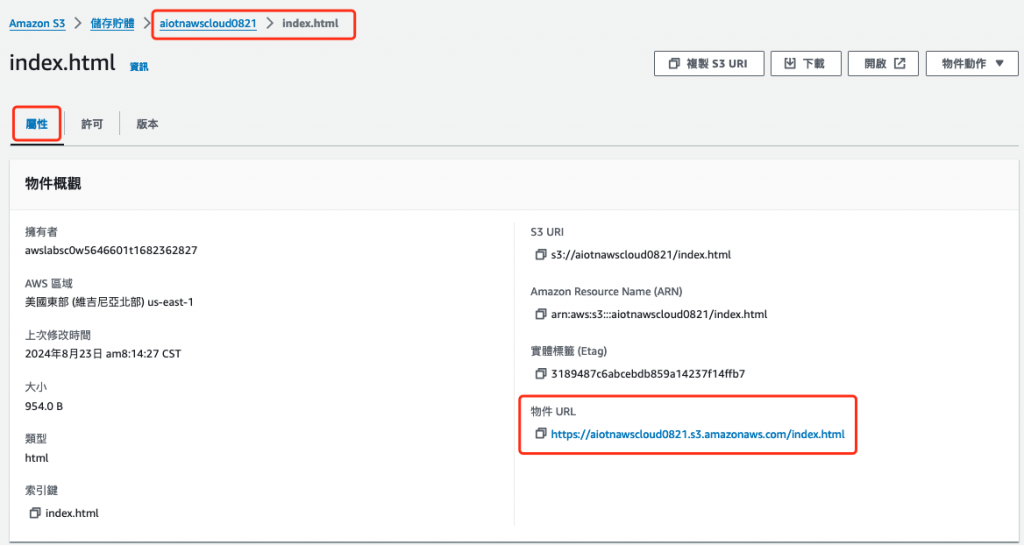
Task: Click the type value html
Action: [x=37, y=458]
